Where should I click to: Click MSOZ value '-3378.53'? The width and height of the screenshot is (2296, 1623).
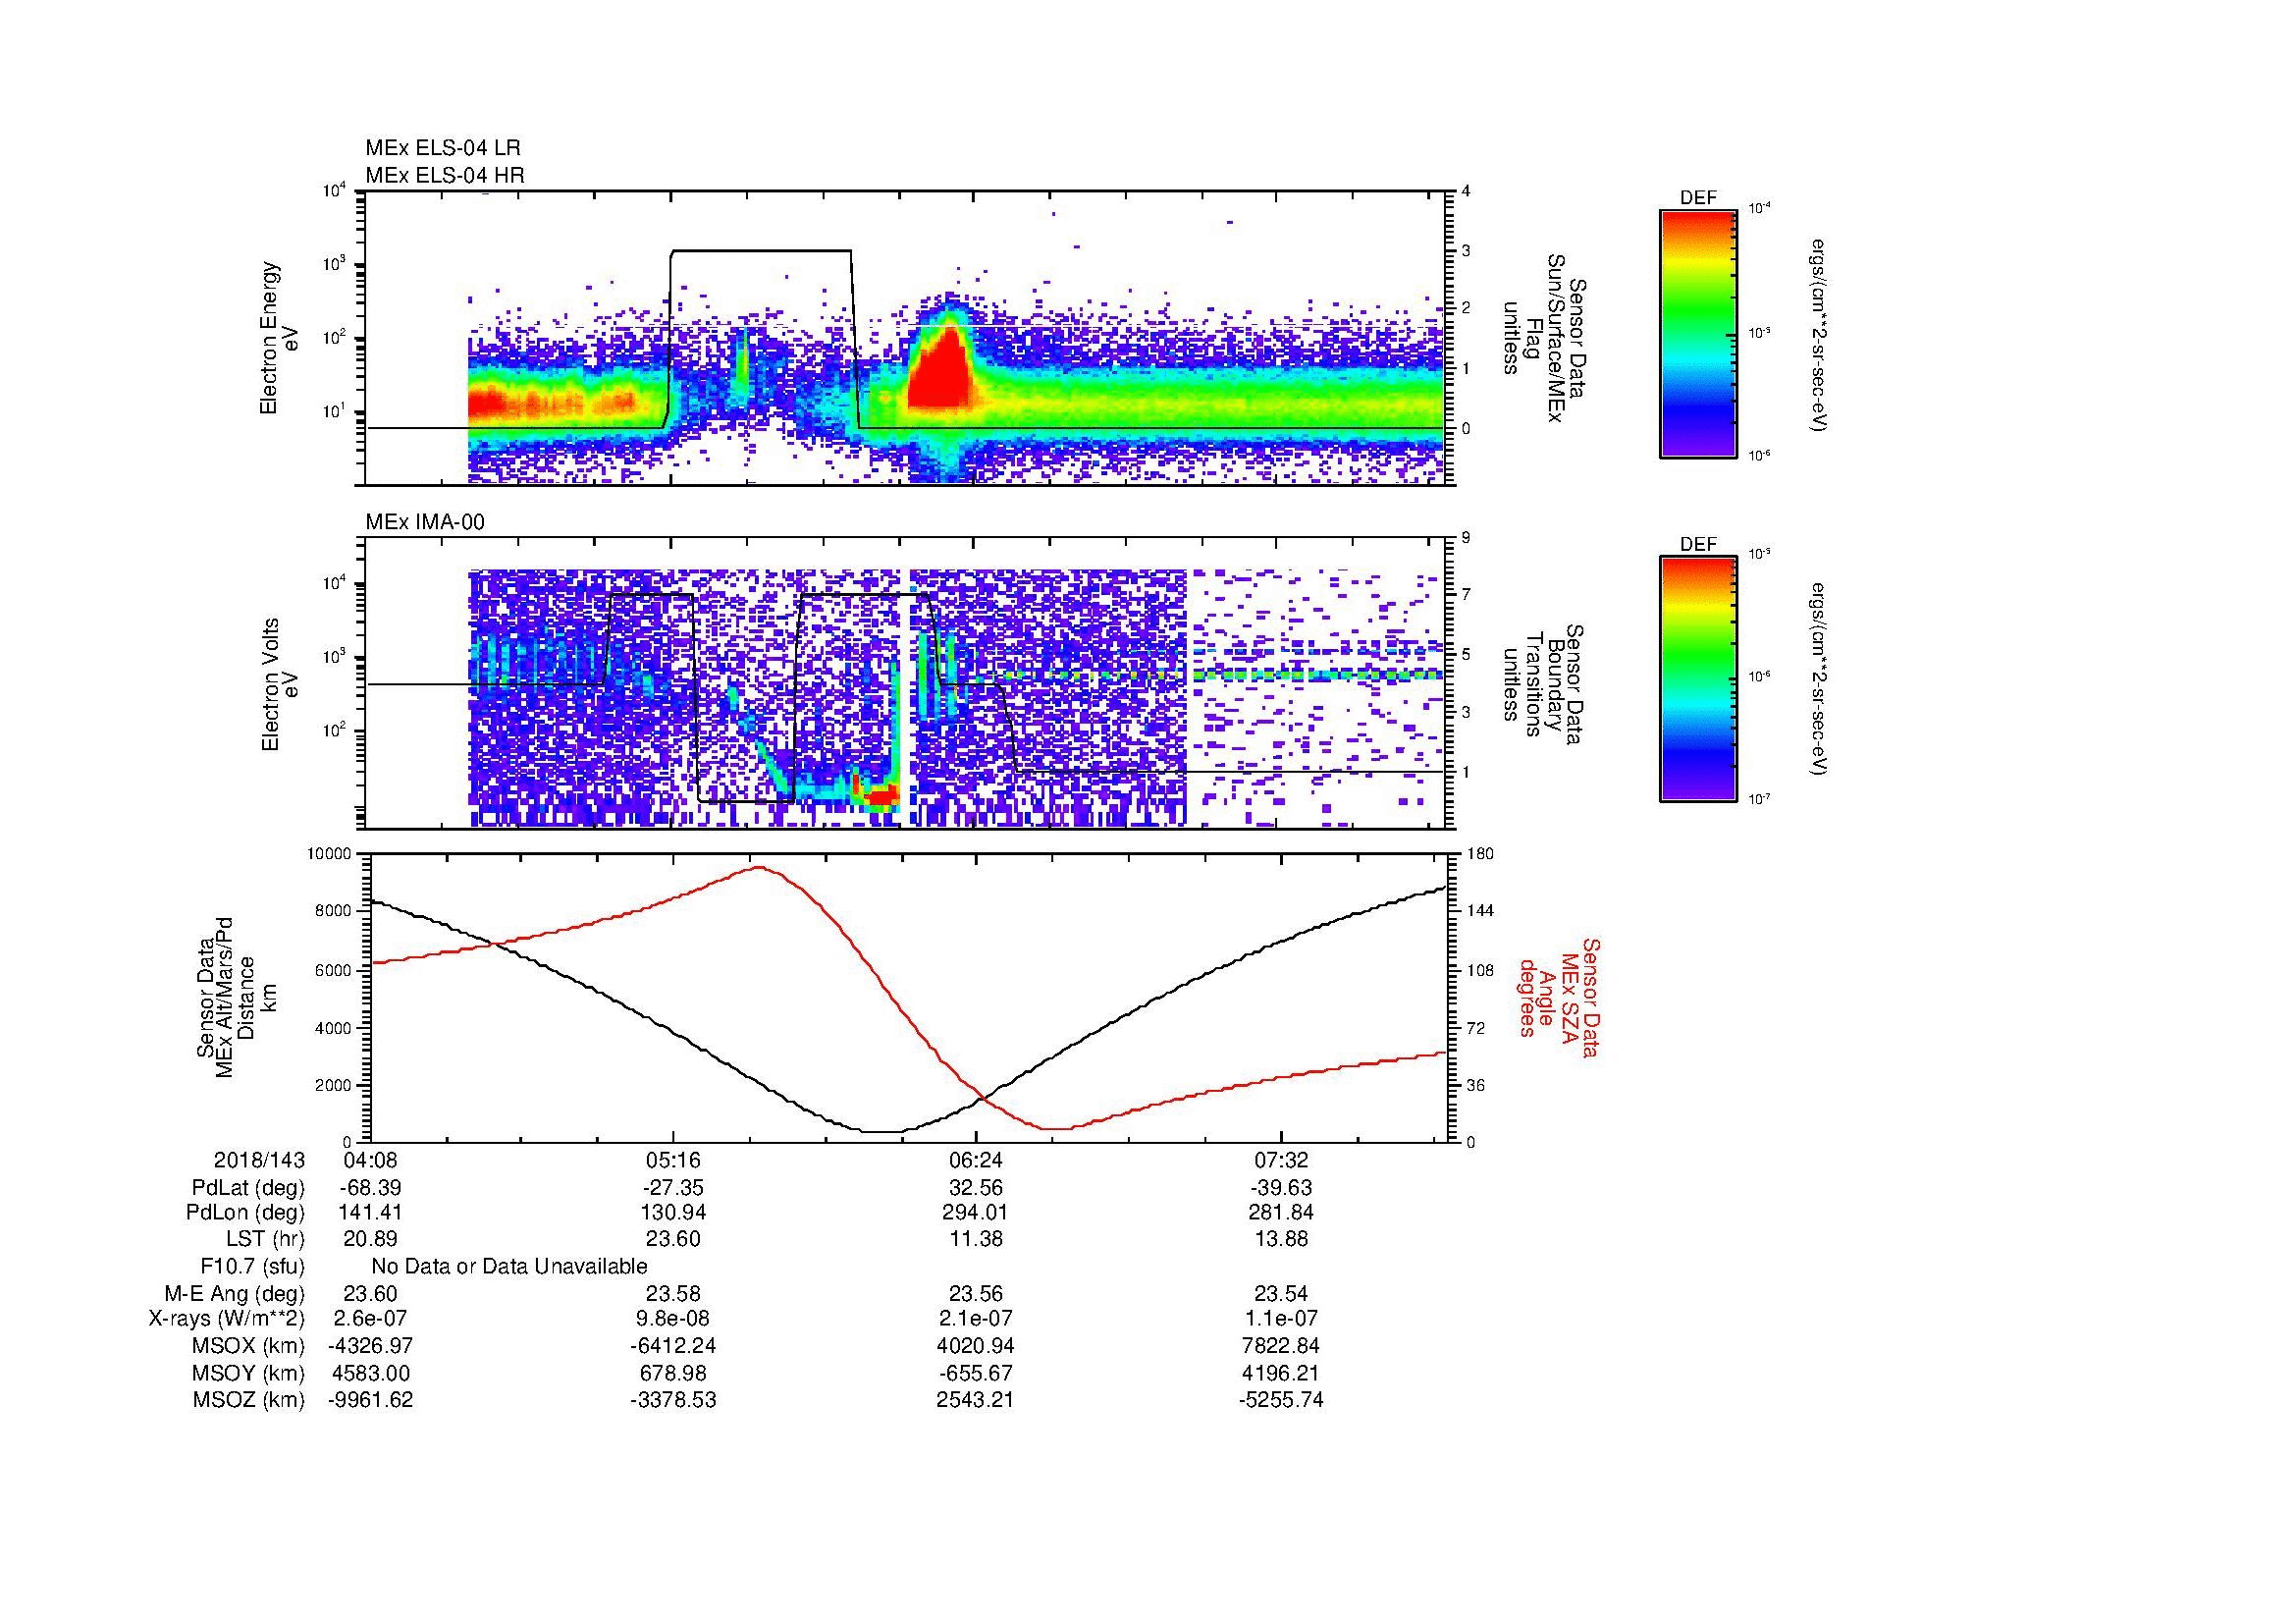click(673, 1400)
